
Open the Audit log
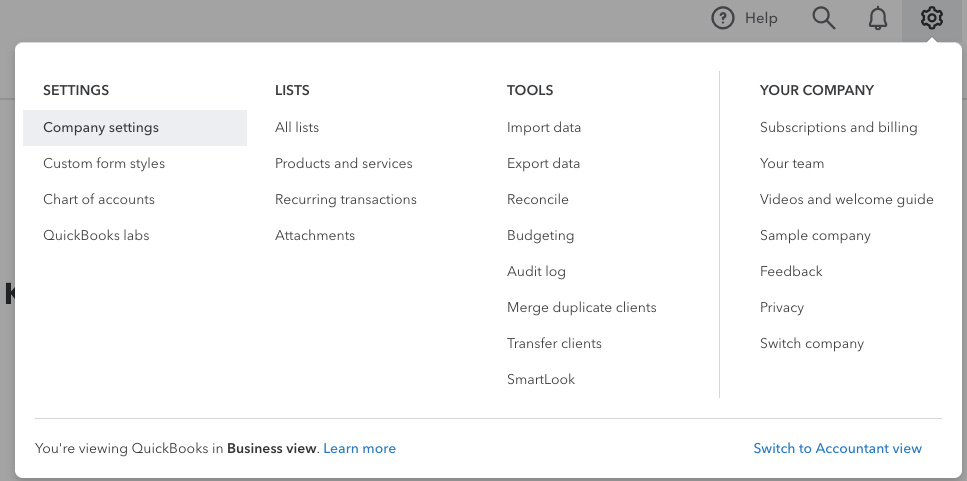[x=536, y=271]
